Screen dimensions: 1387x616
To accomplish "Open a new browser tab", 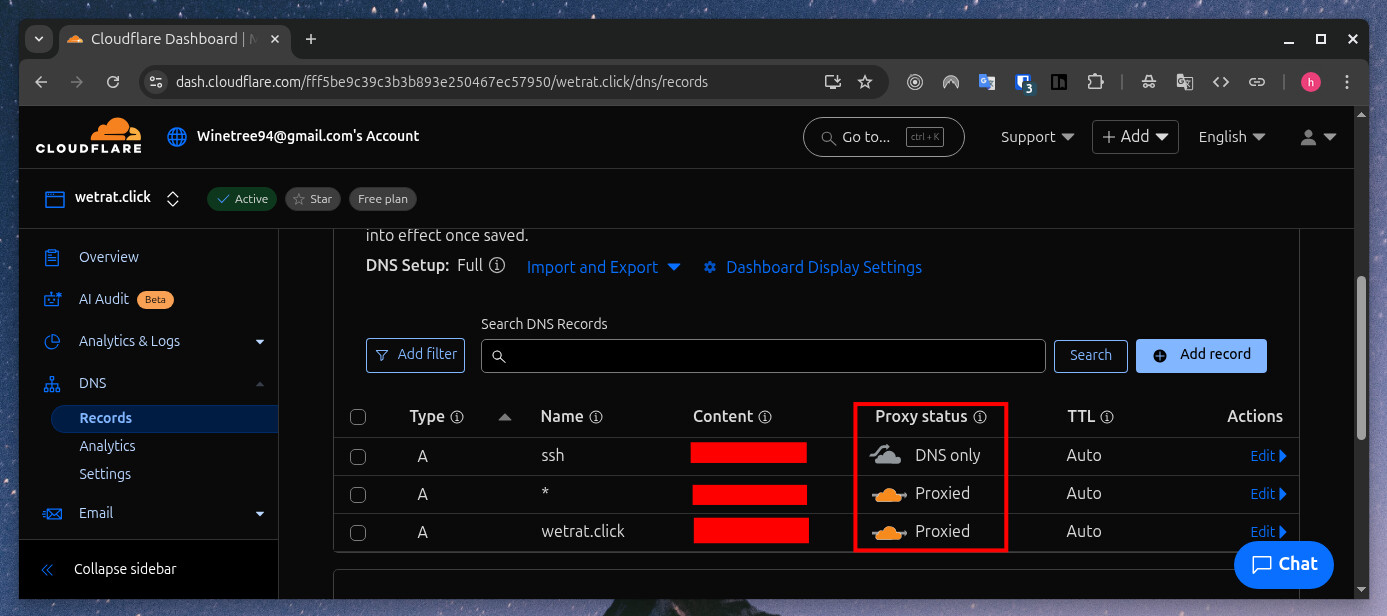I will (x=311, y=39).
